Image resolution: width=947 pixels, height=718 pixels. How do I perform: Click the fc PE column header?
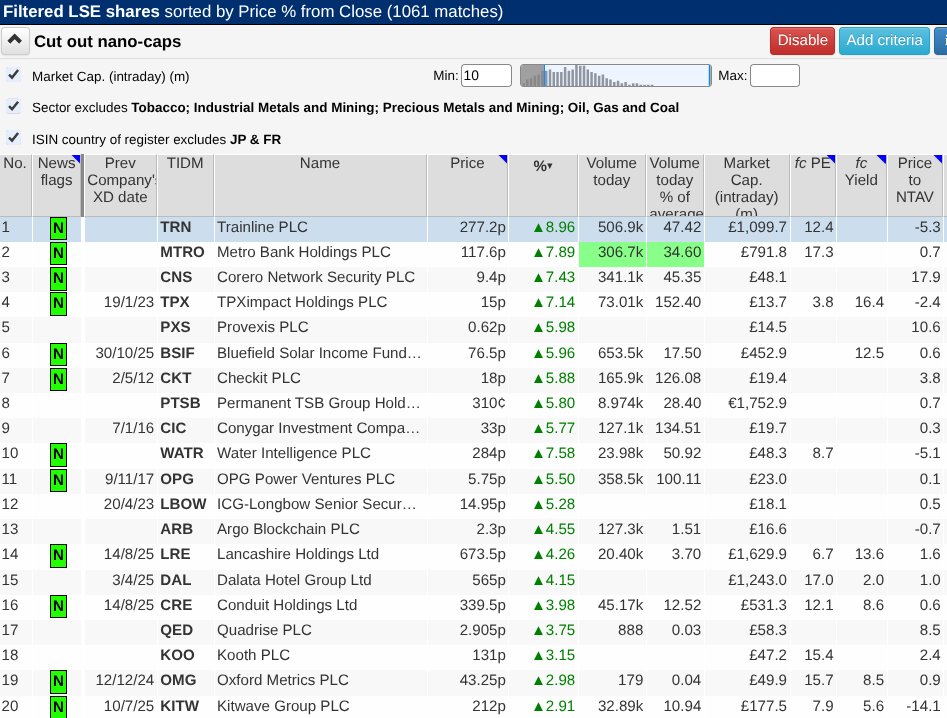coord(812,185)
